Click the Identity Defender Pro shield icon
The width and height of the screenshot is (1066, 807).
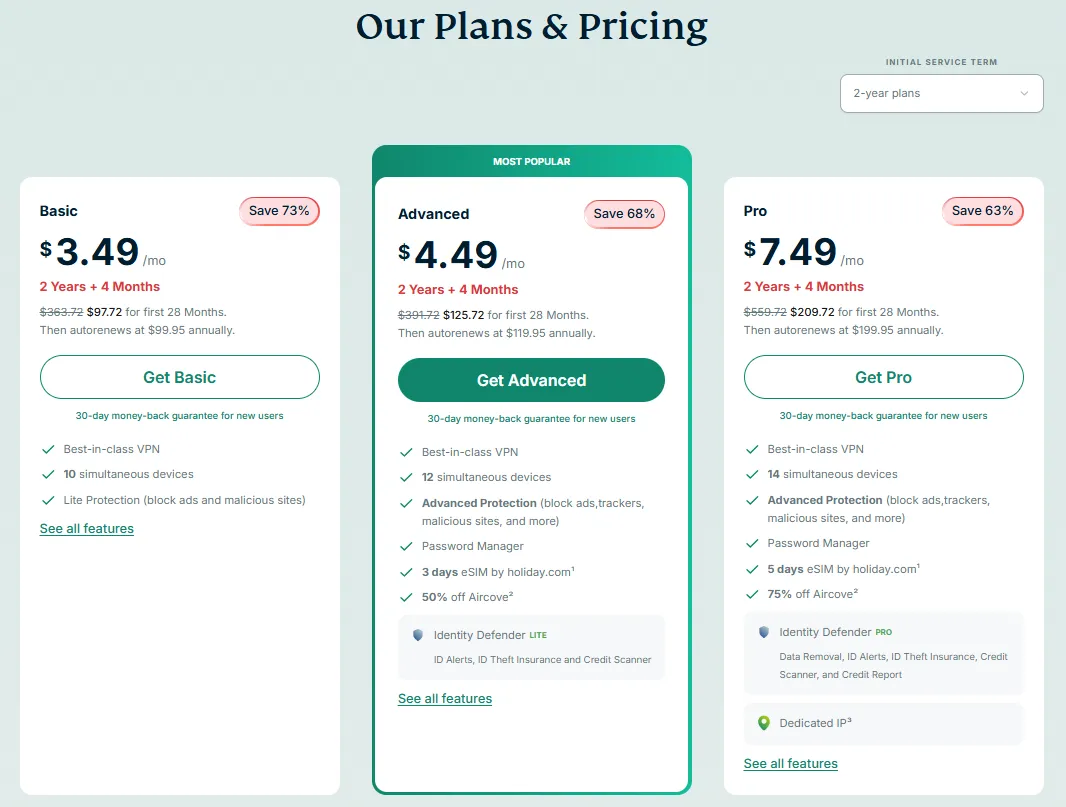763,632
